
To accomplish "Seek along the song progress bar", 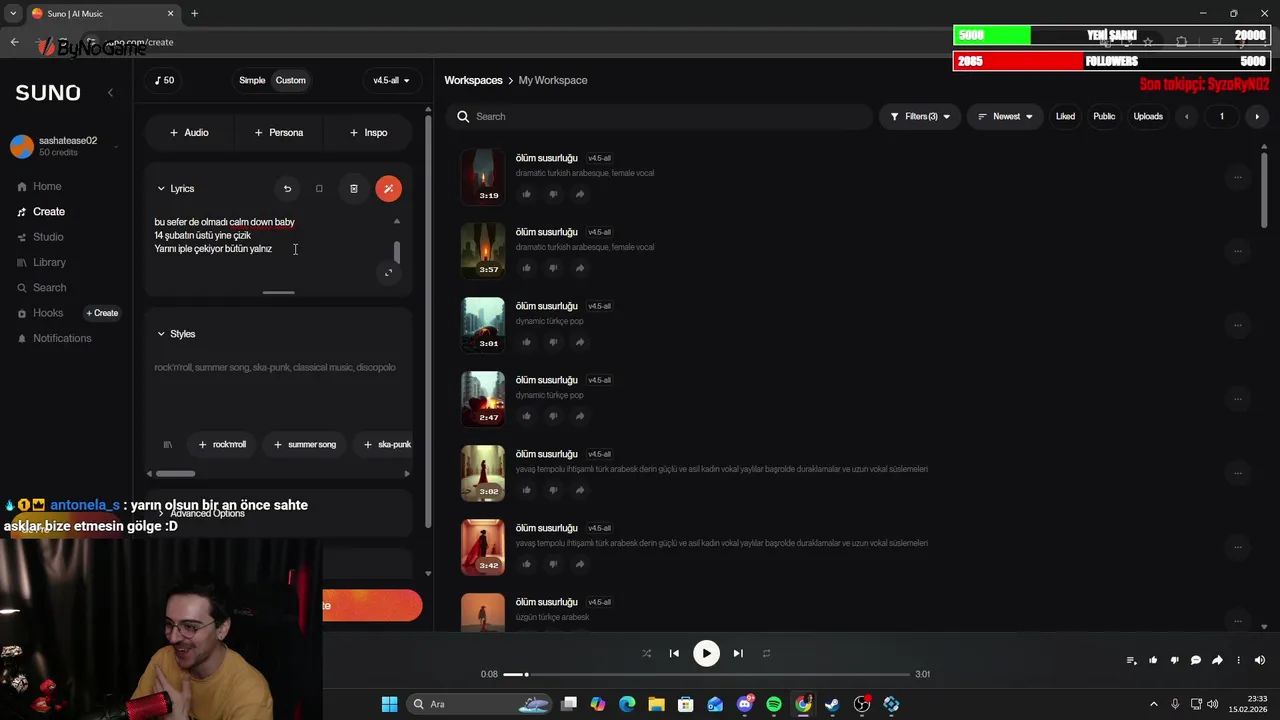I will [x=707, y=674].
